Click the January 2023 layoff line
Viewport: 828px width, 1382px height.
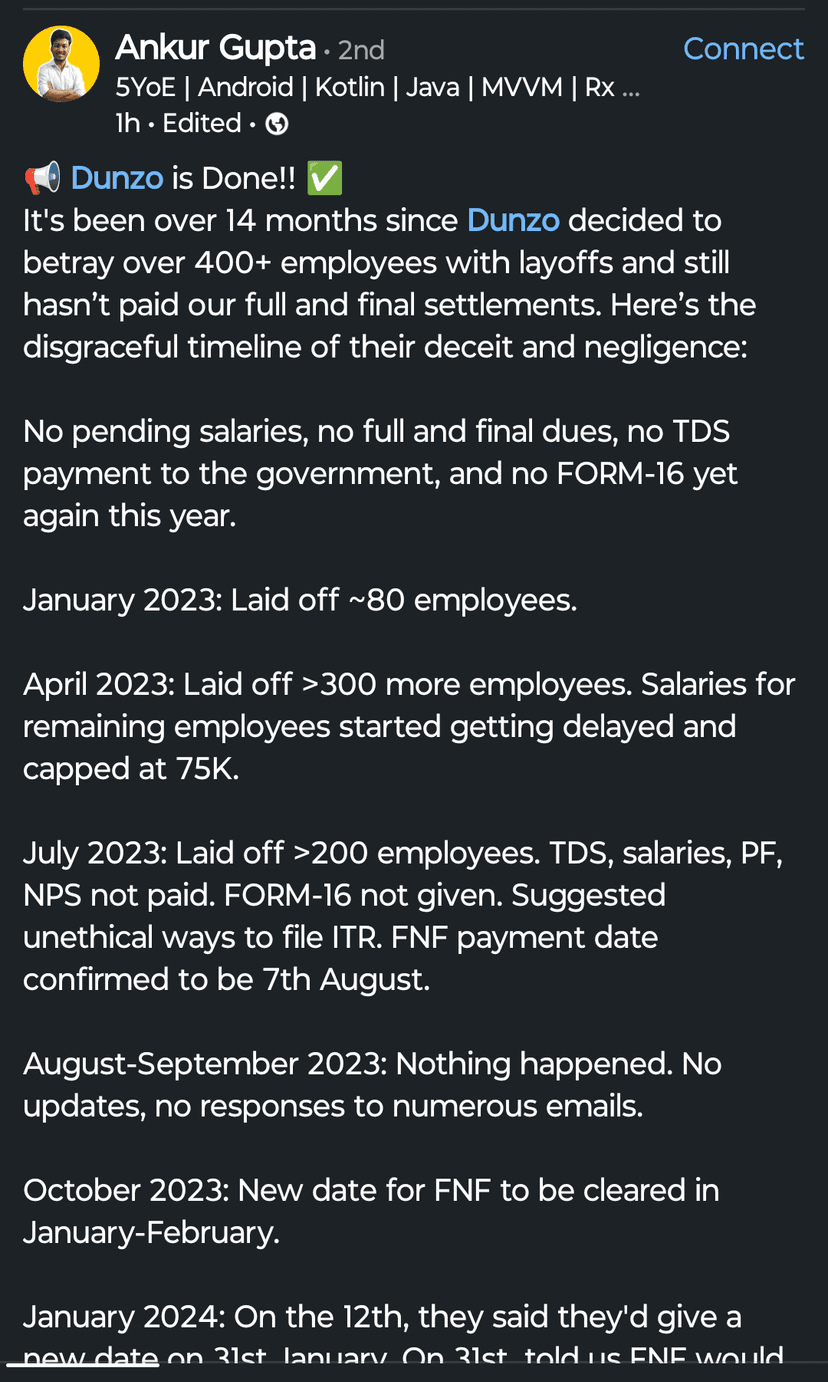(x=300, y=600)
